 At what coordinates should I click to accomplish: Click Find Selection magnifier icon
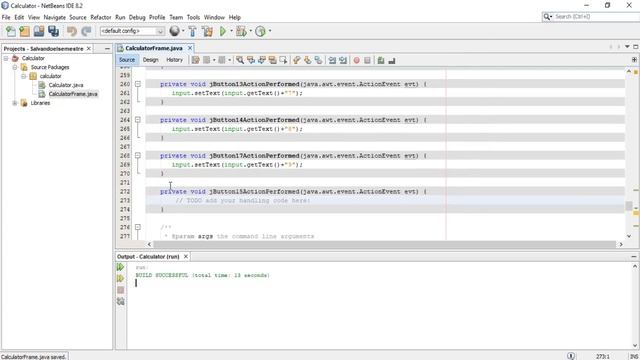pyautogui.click(x=240, y=60)
